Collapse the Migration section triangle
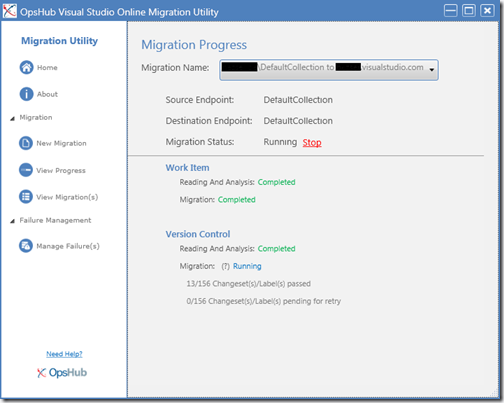The image size is (504, 403). (x=12, y=118)
